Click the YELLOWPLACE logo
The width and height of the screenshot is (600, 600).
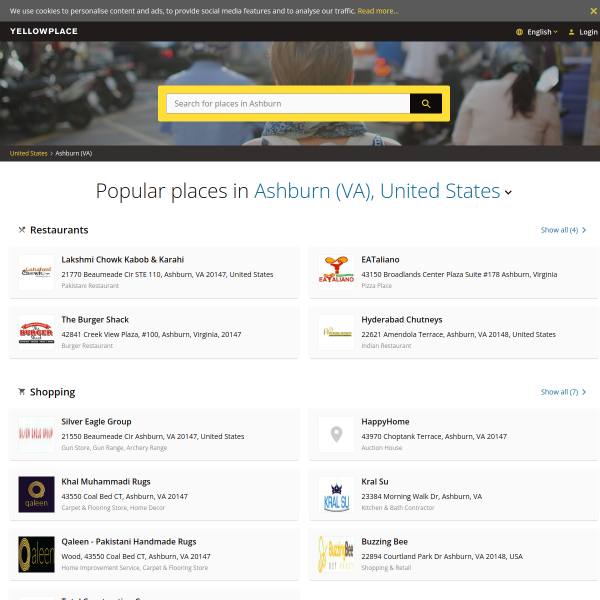point(44,31)
